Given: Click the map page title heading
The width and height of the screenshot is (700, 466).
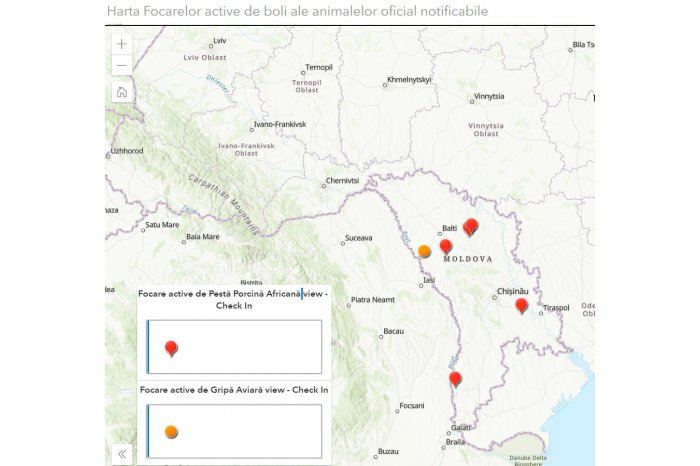Looking at the screenshot, I should (x=297, y=11).
